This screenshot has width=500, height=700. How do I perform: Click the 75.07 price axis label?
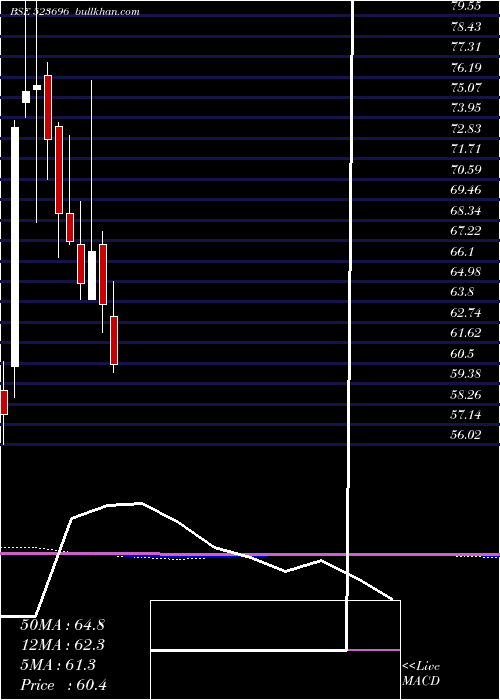click(466, 88)
